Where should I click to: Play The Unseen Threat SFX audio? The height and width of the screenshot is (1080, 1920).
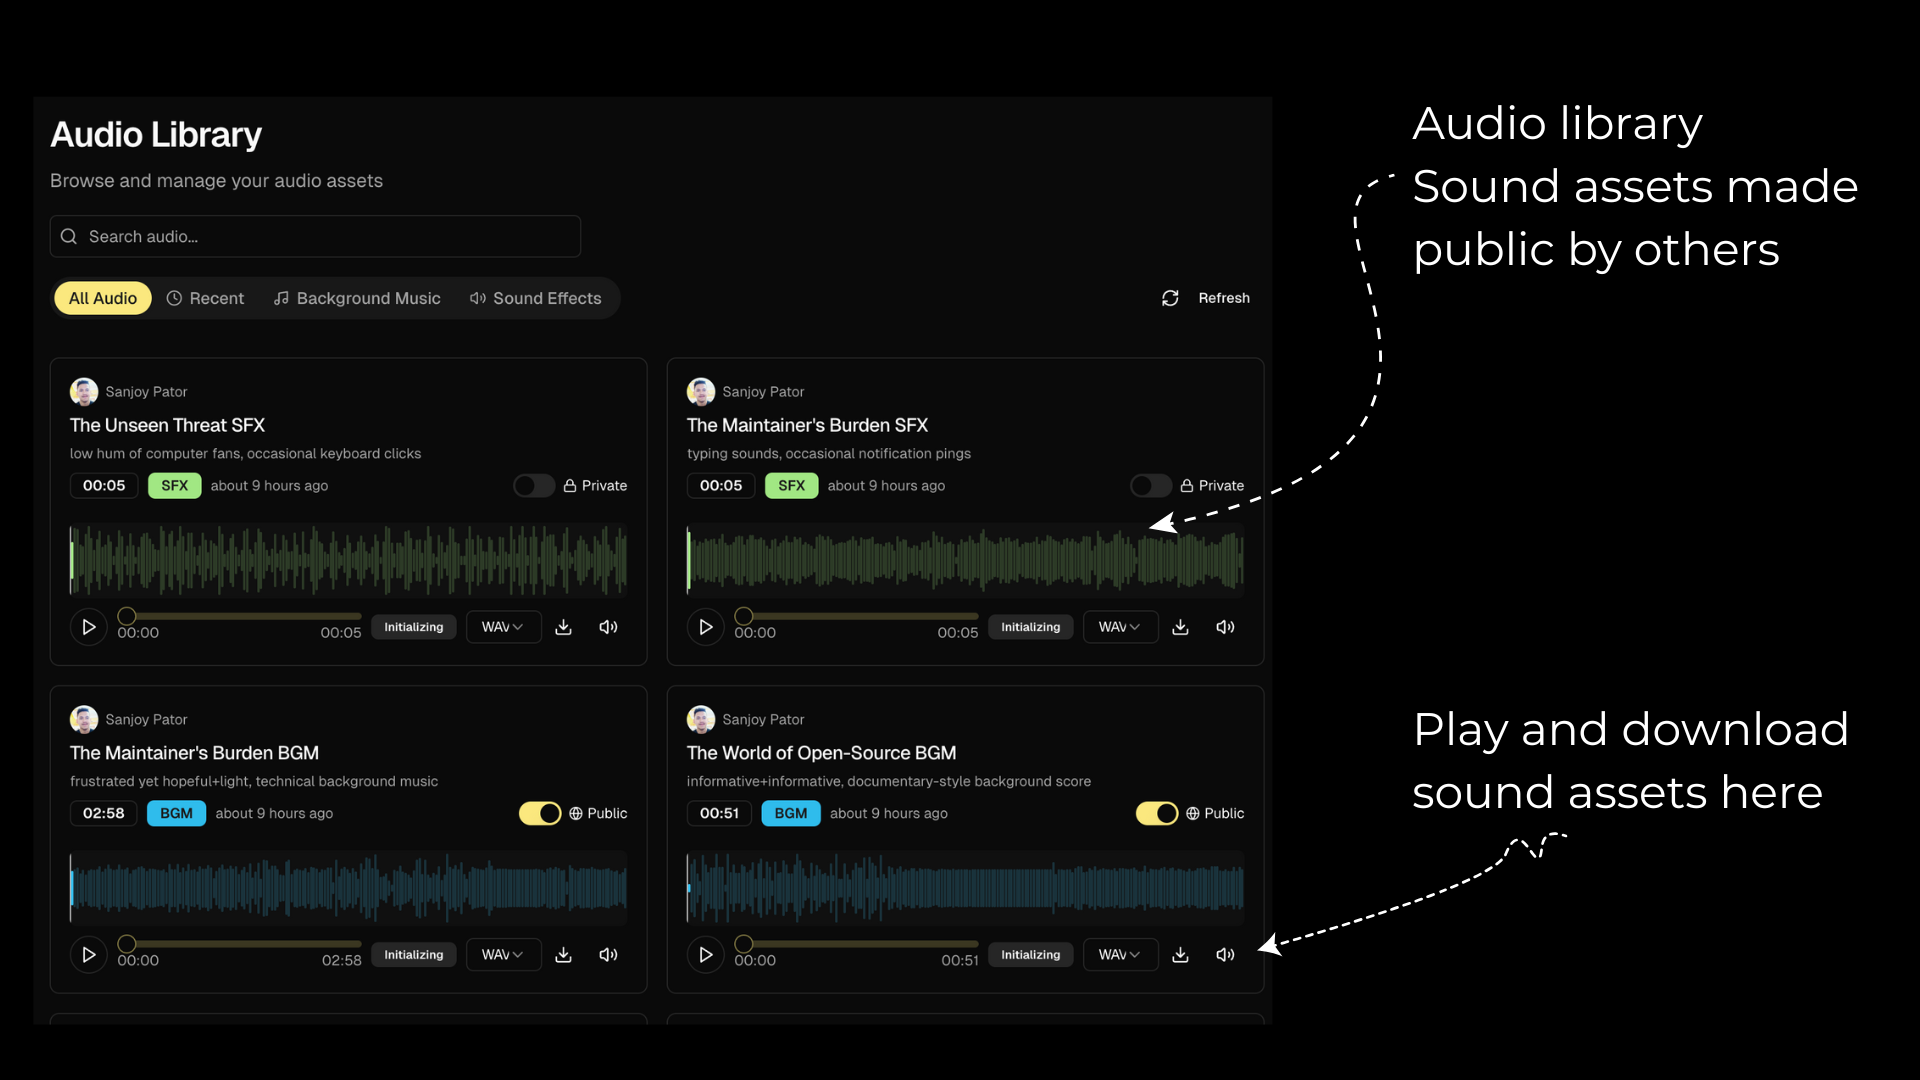(88, 627)
